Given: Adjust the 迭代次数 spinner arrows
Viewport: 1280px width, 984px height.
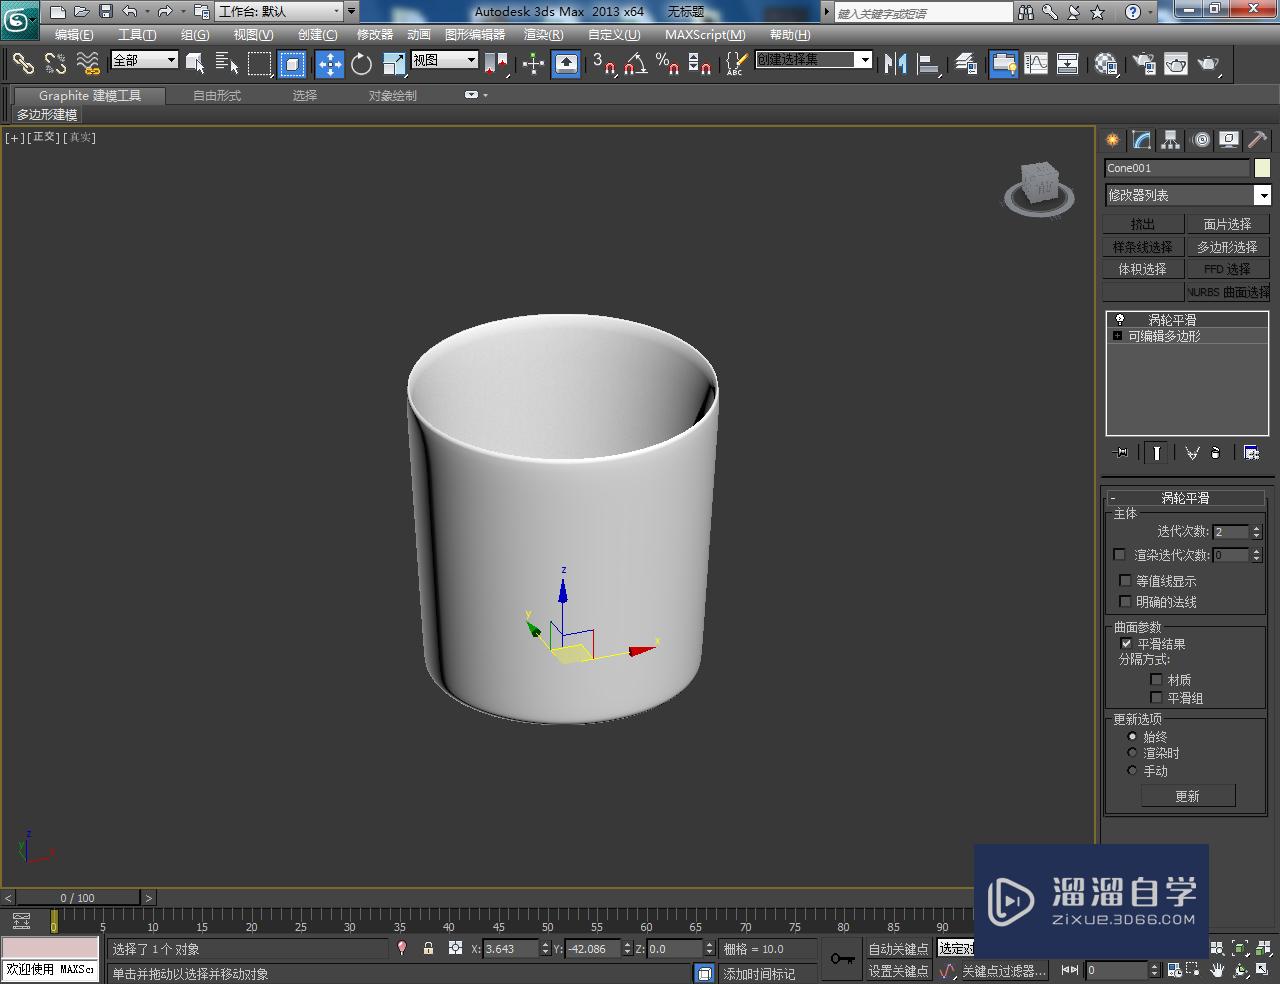Looking at the screenshot, I should pyautogui.click(x=1257, y=532).
